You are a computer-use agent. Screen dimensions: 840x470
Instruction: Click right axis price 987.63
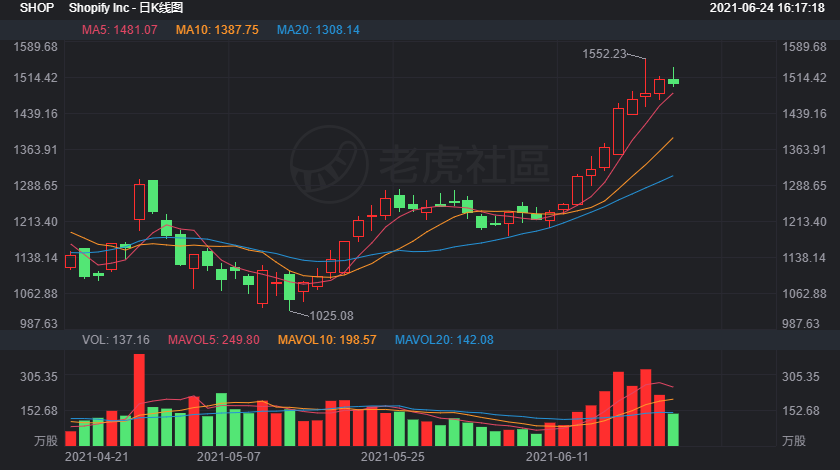(801, 324)
